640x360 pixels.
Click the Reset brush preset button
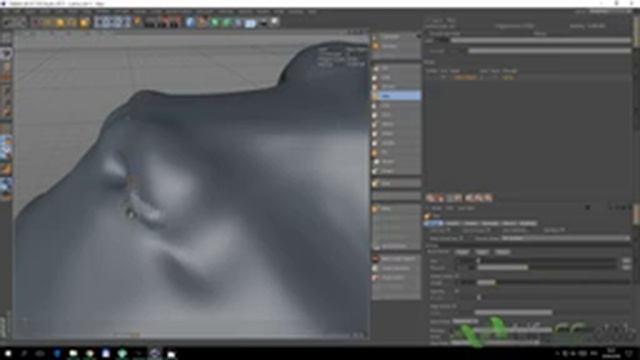click(x=502, y=252)
